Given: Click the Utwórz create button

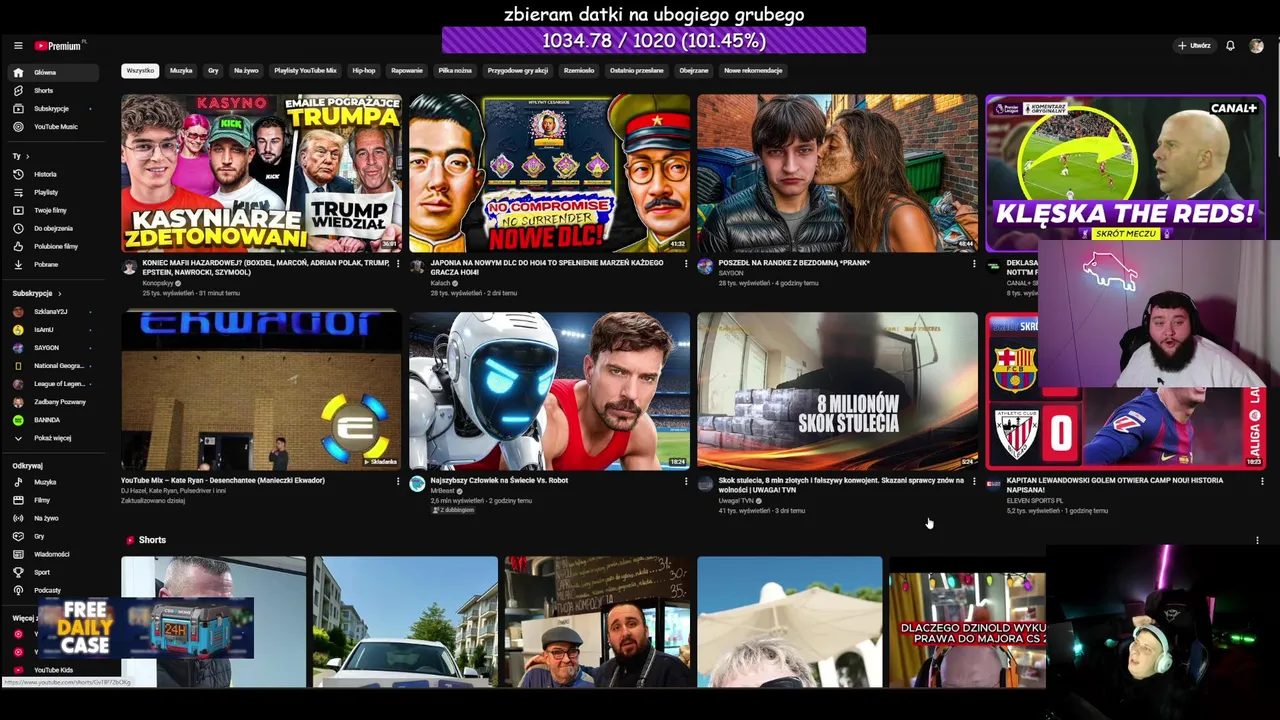Looking at the screenshot, I should click(1194, 46).
